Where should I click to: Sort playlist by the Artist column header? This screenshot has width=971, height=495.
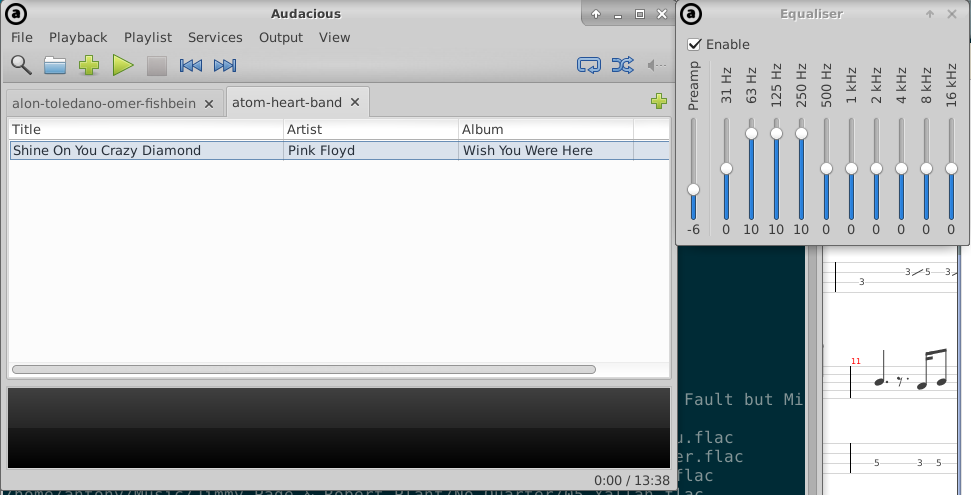(370, 129)
